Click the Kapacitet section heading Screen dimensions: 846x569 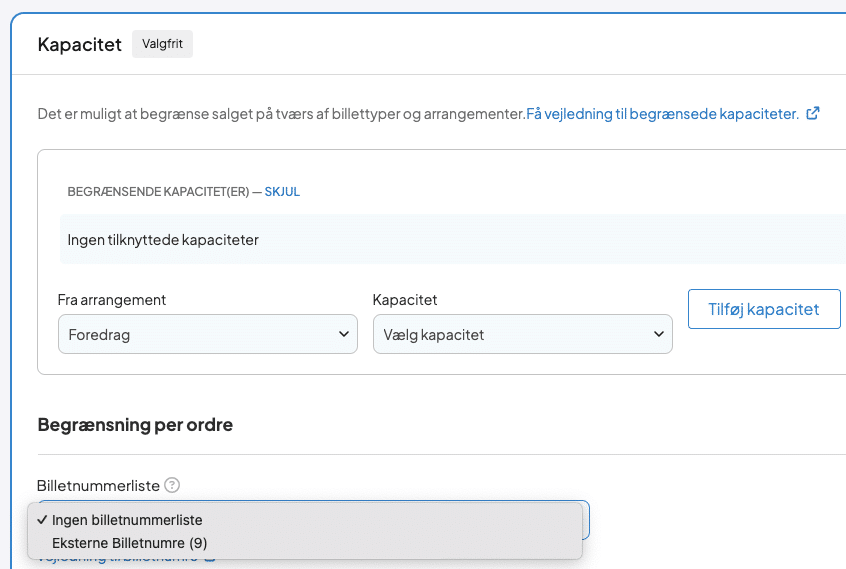pyautogui.click(x=79, y=45)
